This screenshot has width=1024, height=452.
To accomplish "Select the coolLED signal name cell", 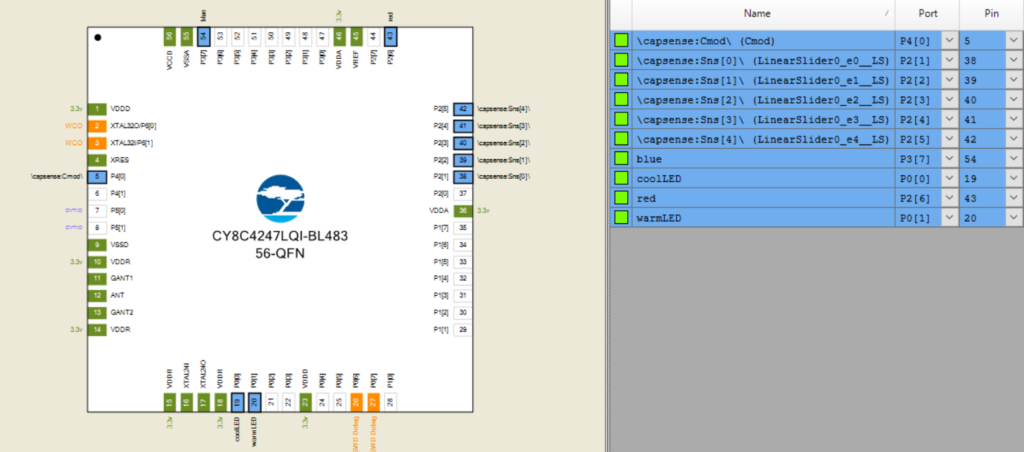I will [x=763, y=178].
